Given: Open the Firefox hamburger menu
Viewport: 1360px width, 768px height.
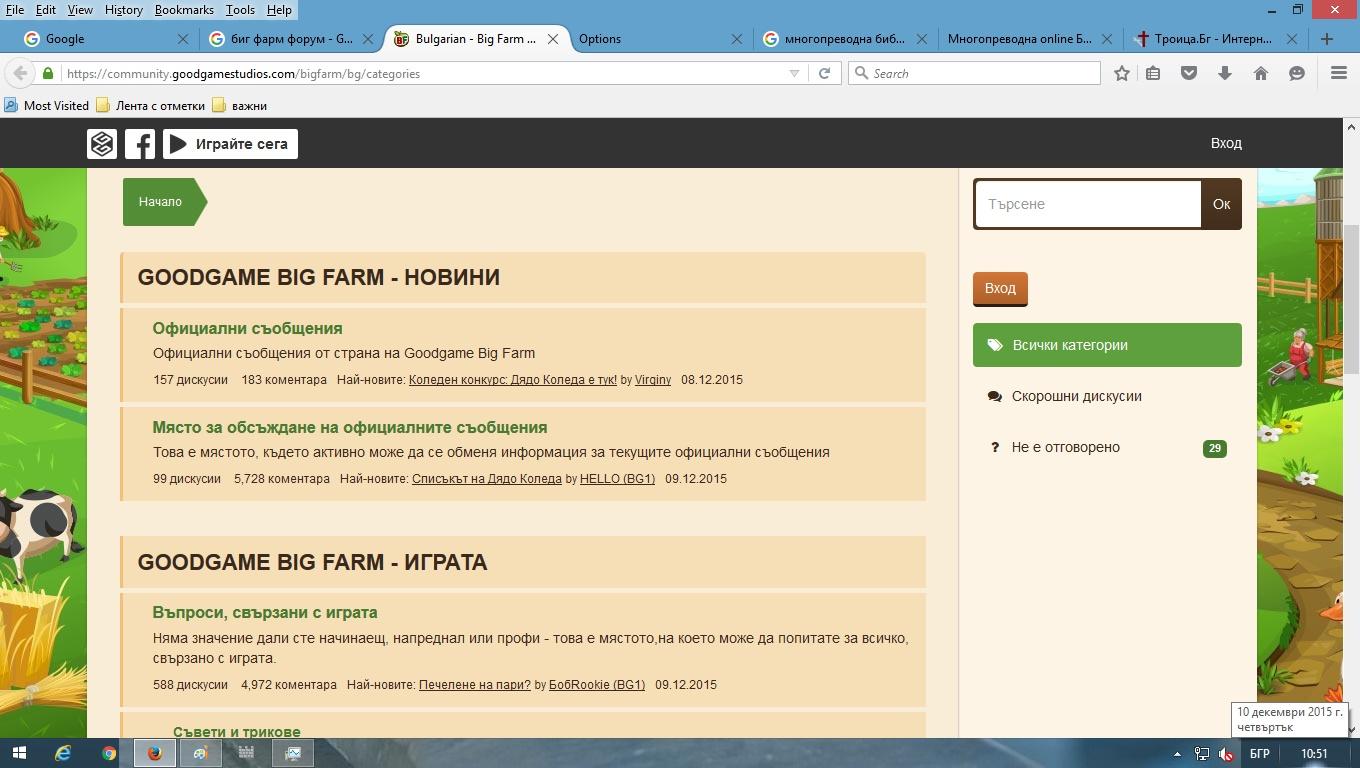Looking at the screenshot, I should 1339,73.
